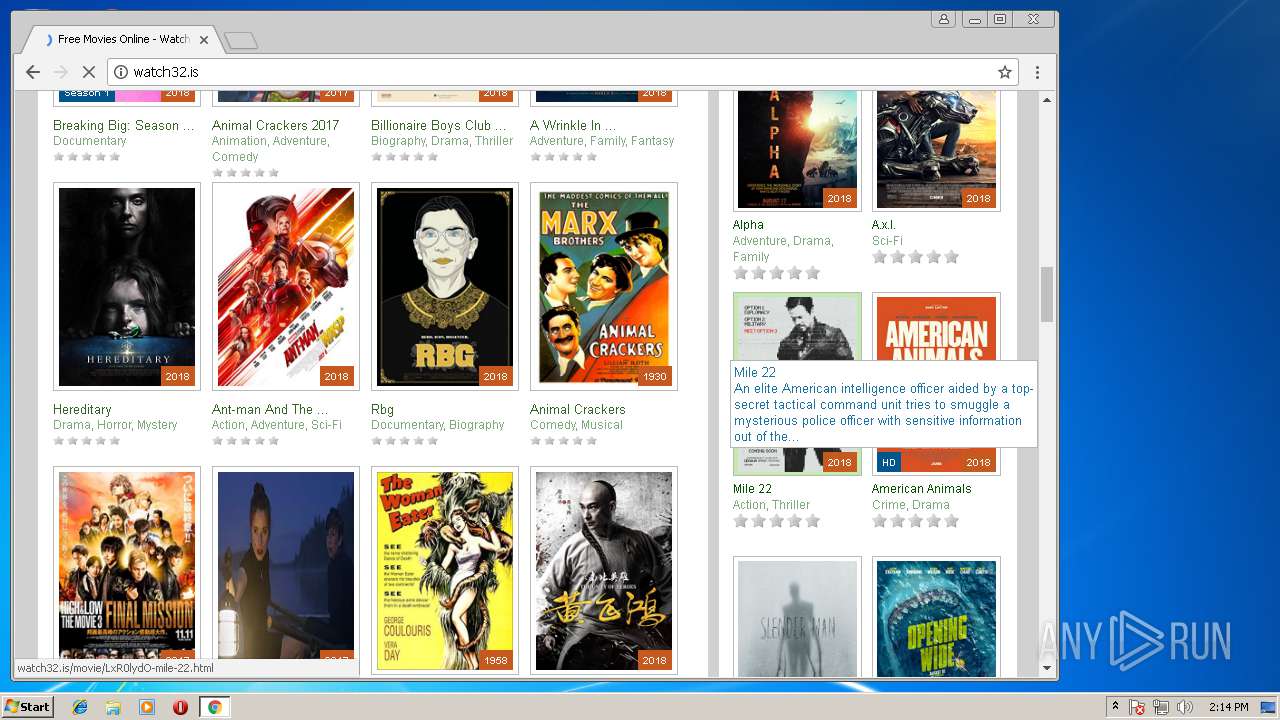This screenshot has height=720, width=1280.
Task: Open the Alpha movie poster
Action: (797, 149)
